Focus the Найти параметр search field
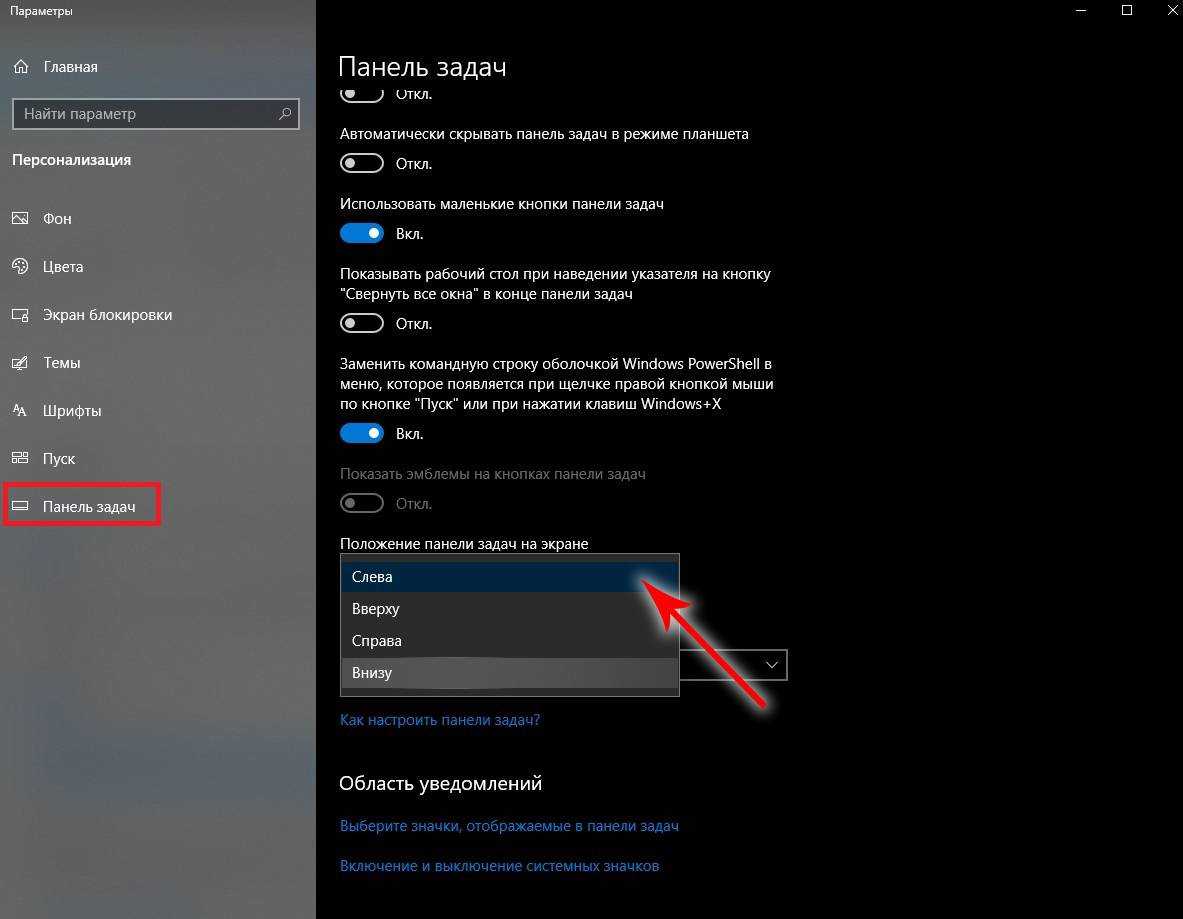1183x919 pixels. tap(156, 114)
